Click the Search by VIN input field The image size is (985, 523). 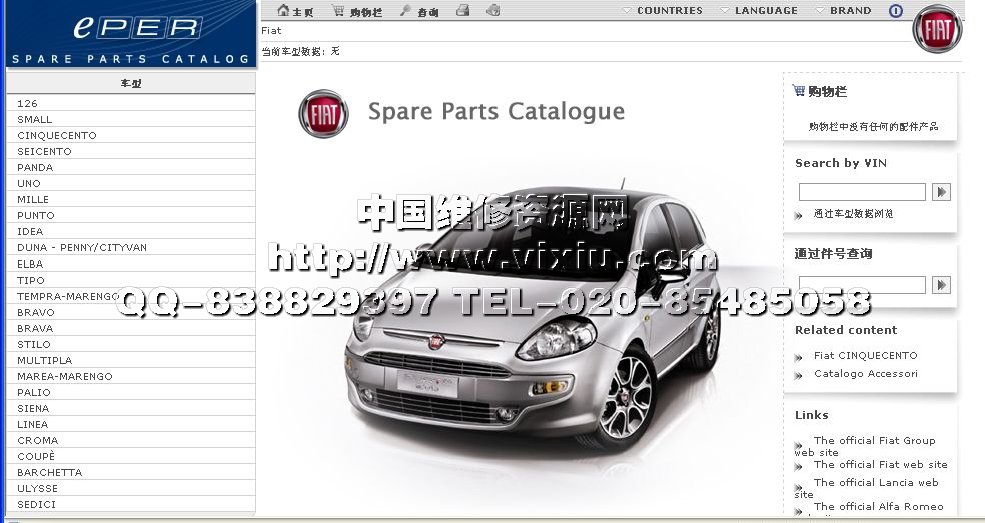pyautogui.click(x=862, y=192)
